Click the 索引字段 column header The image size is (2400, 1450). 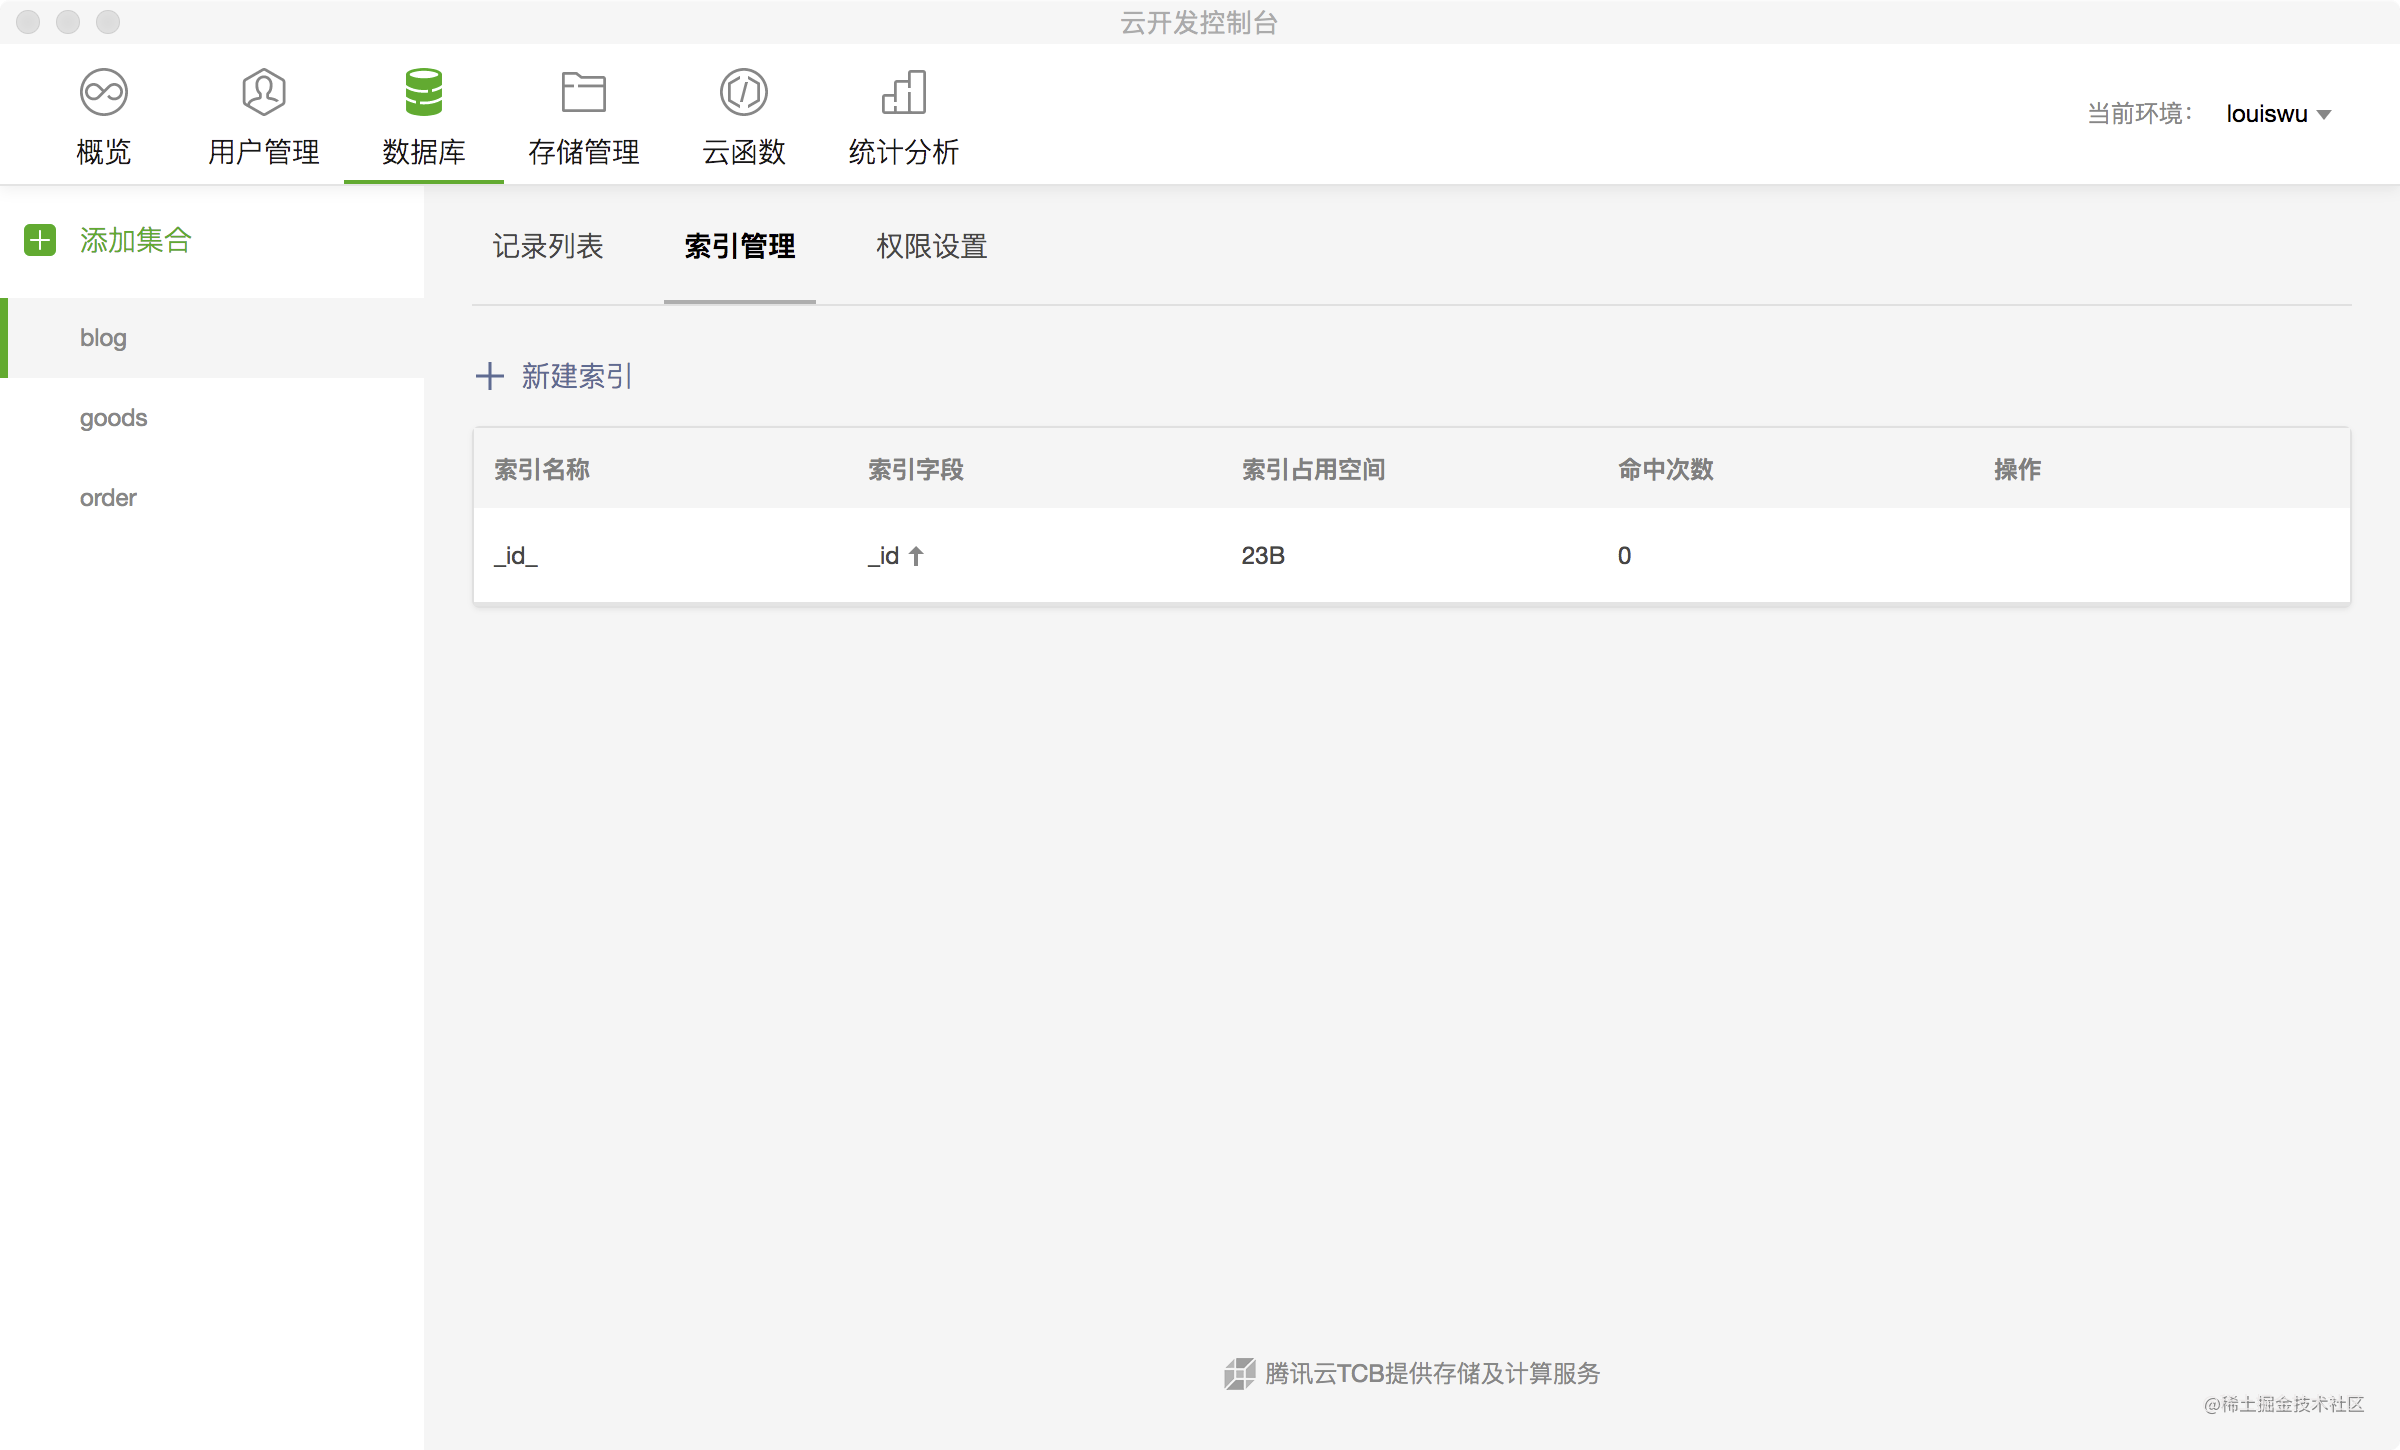916,469
